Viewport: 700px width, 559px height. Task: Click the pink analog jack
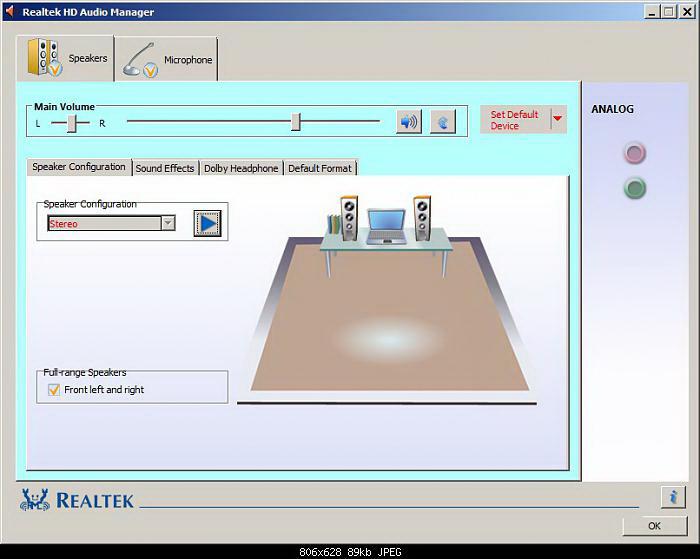point(634,153)
